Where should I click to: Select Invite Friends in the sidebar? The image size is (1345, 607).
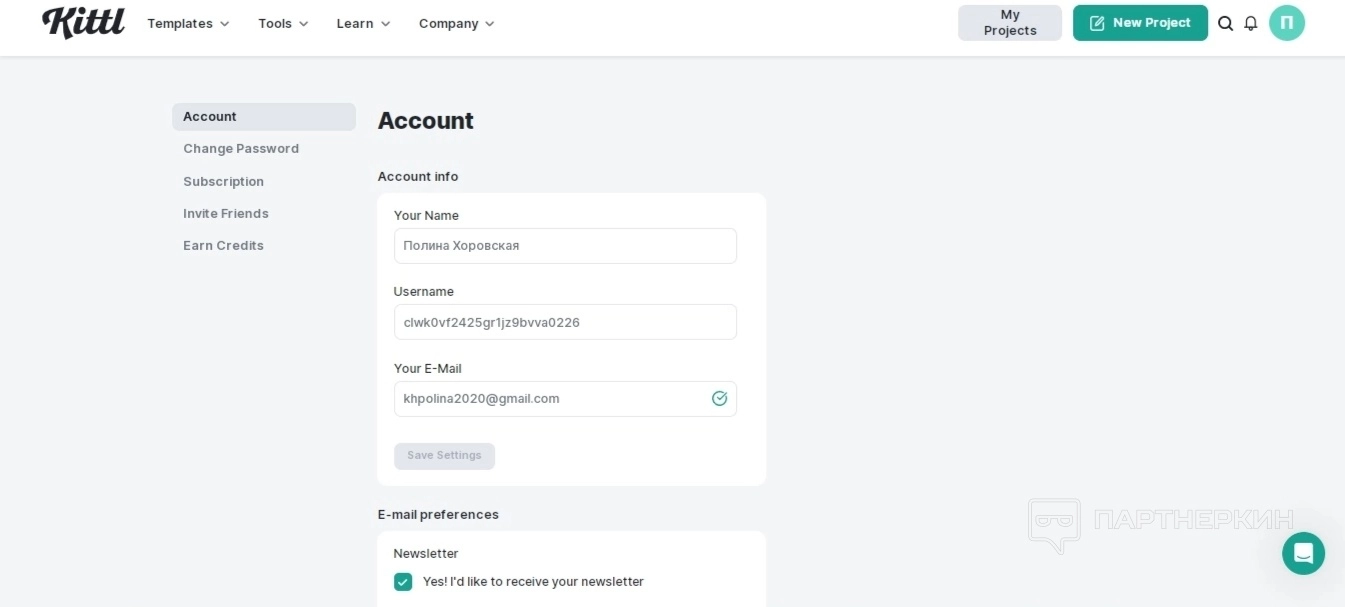[226, 214]
